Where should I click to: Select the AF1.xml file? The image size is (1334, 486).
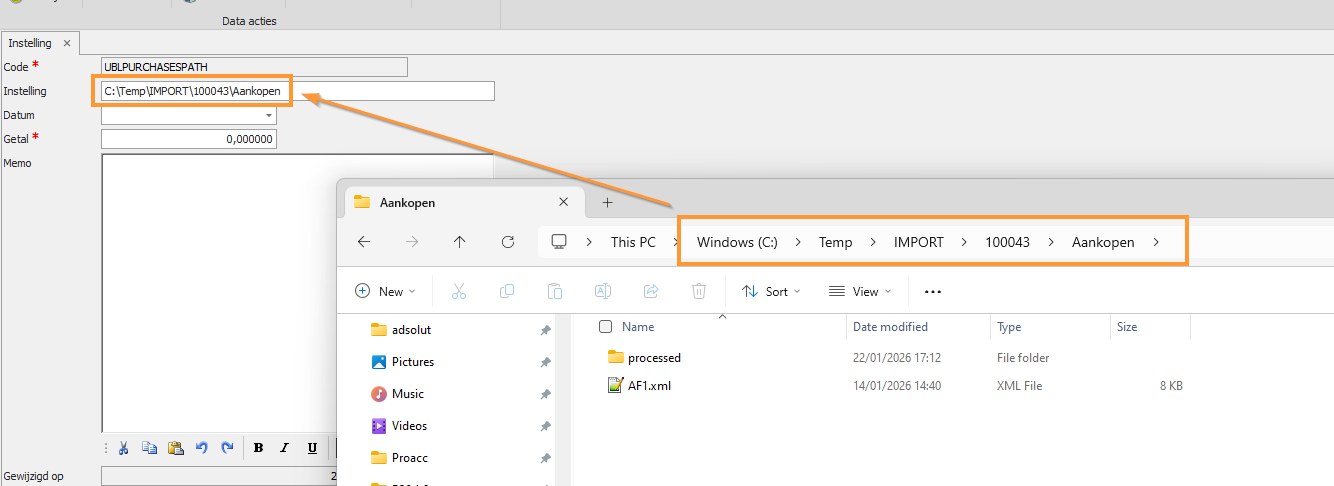click(648, 386)
